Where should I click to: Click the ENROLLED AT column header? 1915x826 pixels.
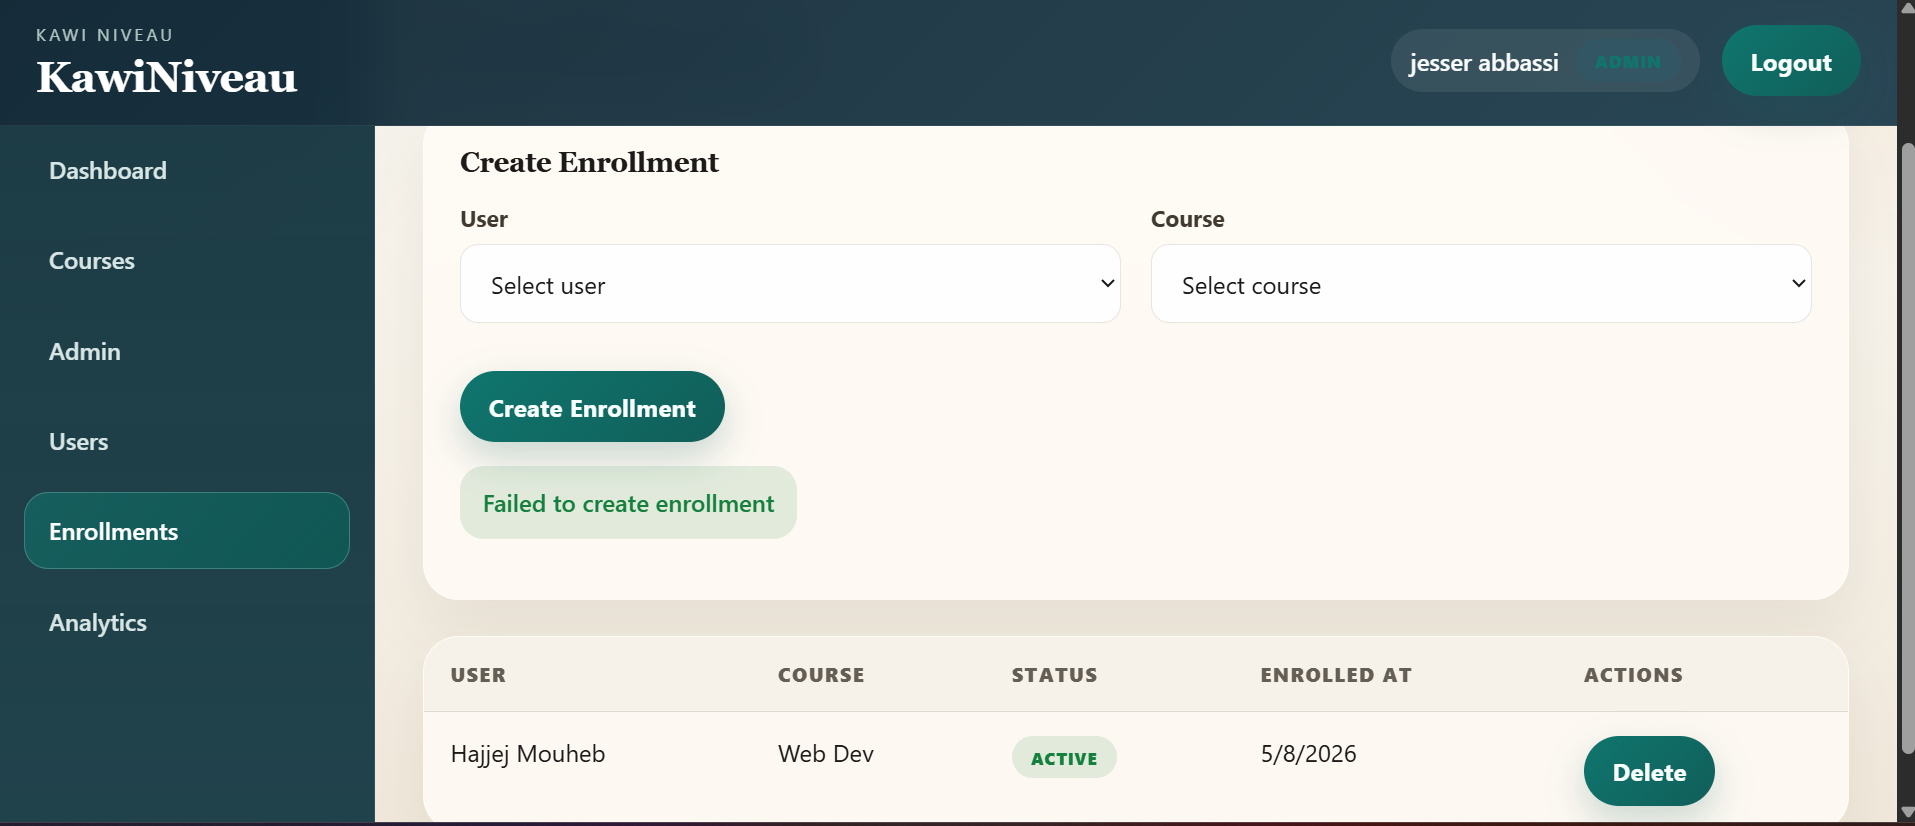1336,675
